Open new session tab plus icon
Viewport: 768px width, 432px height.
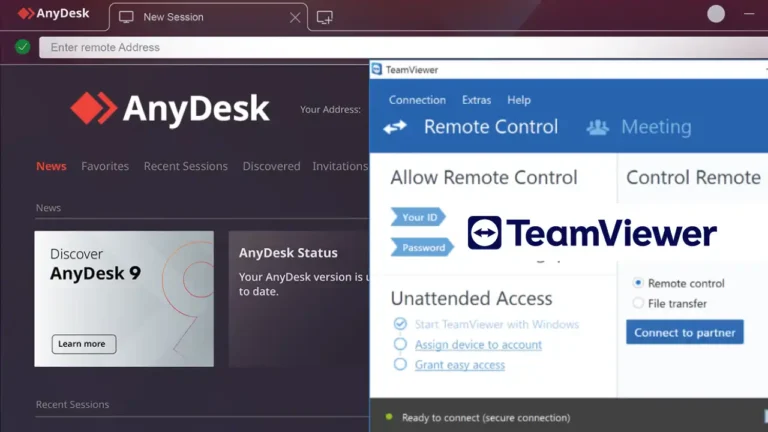324,18
